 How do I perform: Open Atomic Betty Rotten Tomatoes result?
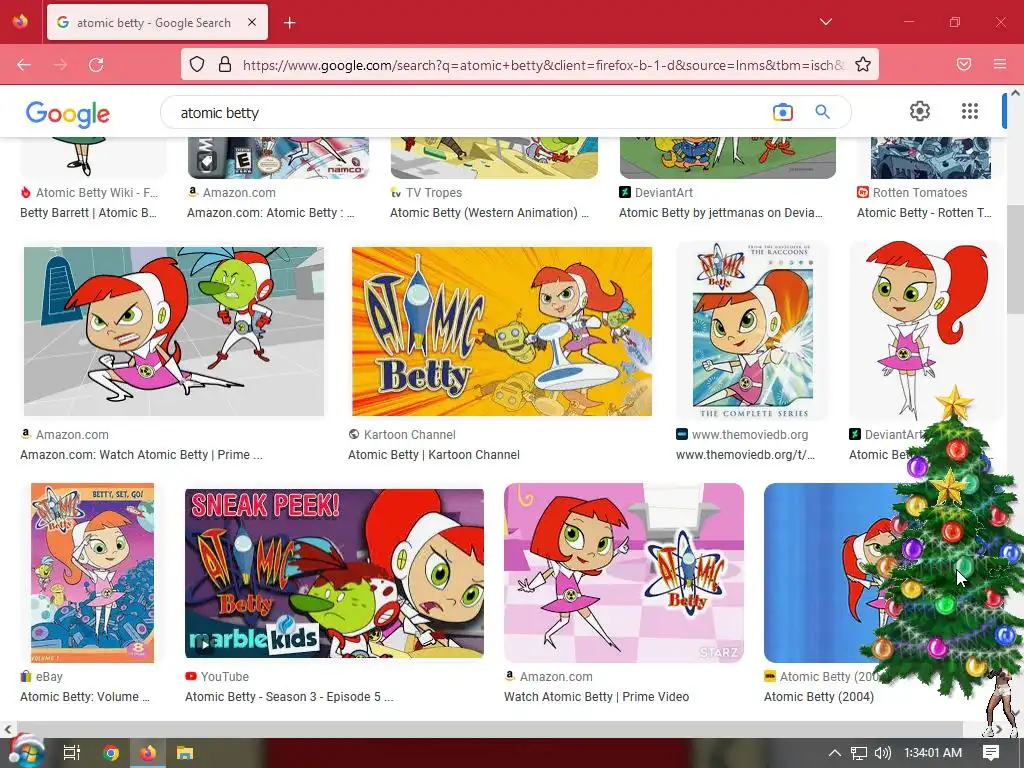[924, 212]
